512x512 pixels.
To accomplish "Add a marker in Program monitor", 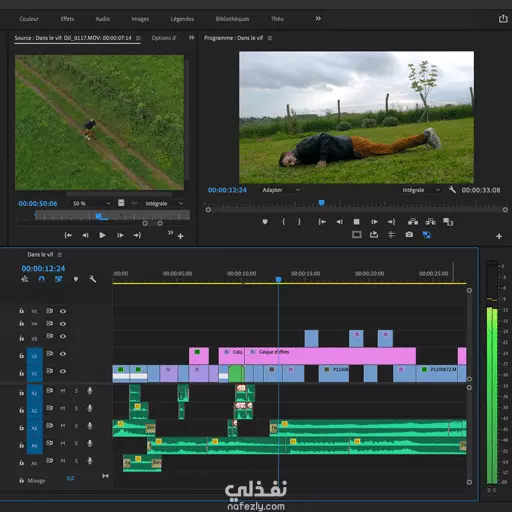I will 265,222.
